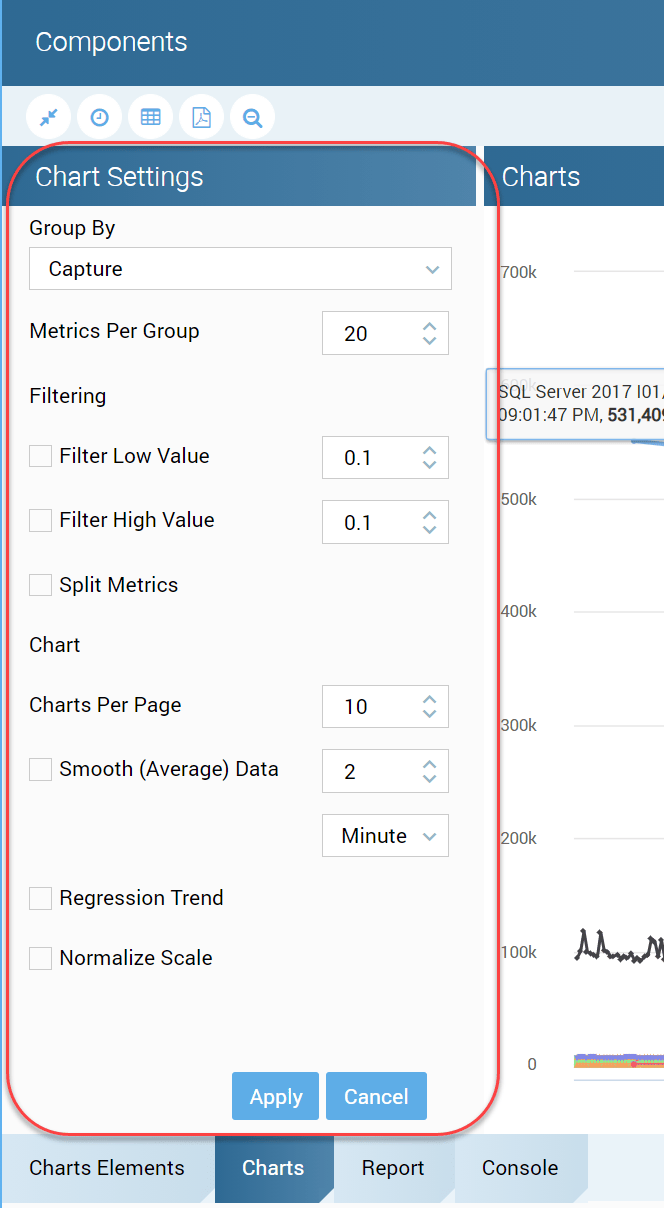Cancel the chart settings changes
The image size is (664, 1208).
376,1096
